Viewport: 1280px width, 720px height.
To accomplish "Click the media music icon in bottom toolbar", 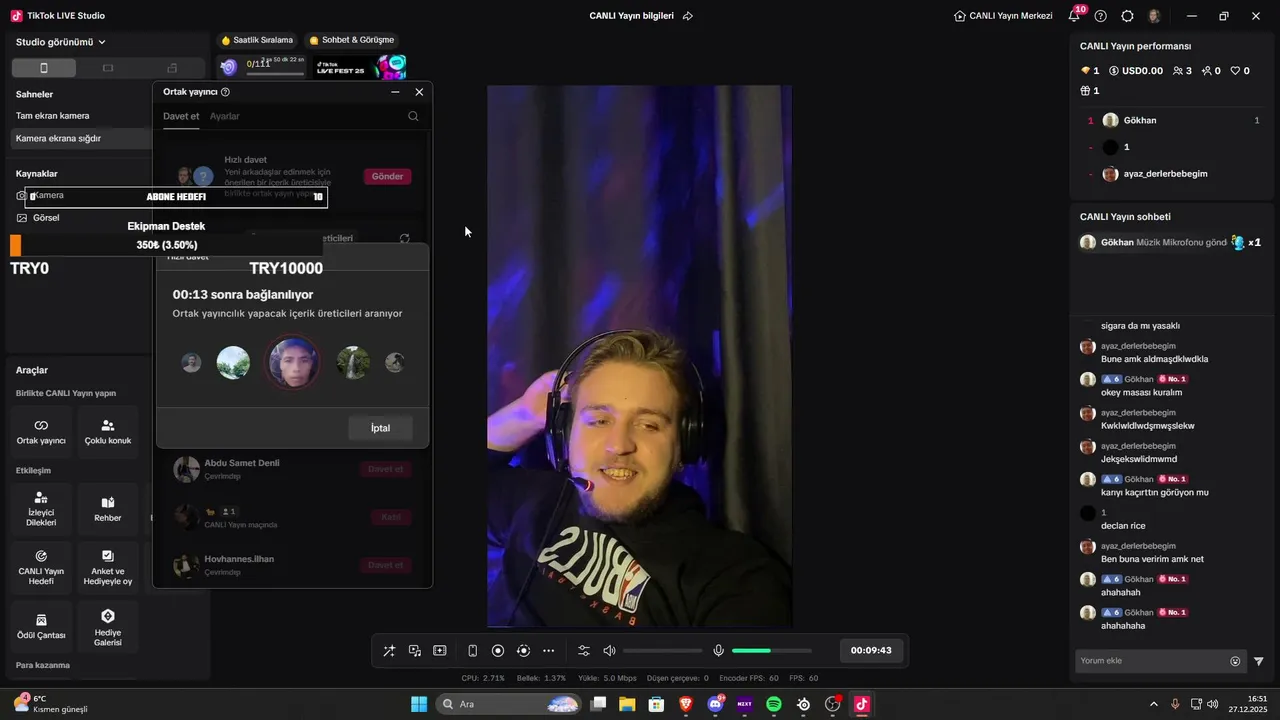I will (x=415, y=651).
